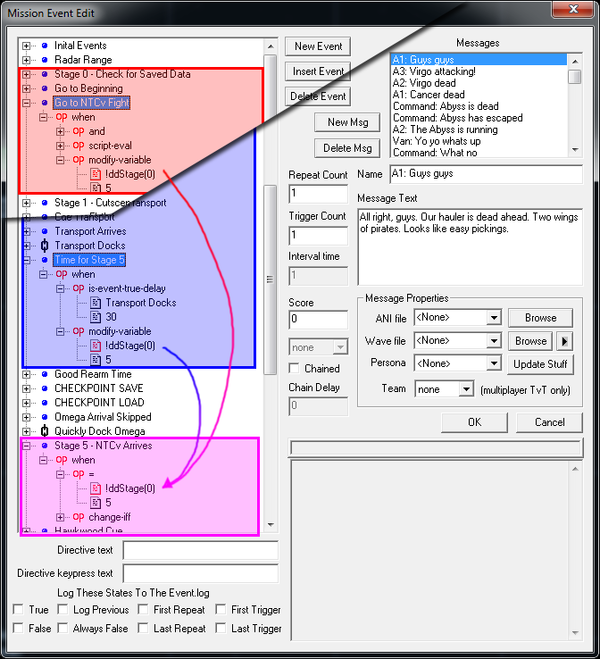600x659 pixels.
Task: Click the blue dot icon for CHECKPOINT SAVE
Action: point(44,388)
